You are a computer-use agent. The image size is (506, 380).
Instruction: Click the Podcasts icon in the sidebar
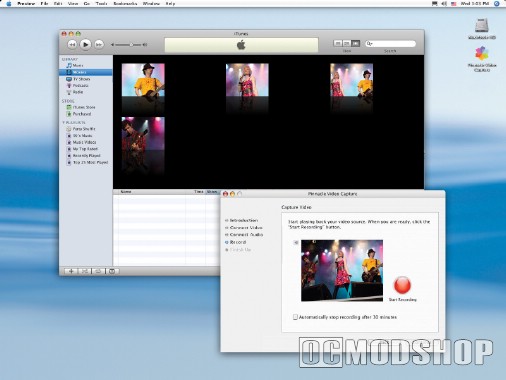pyautogui.click(x=69, y=86)
